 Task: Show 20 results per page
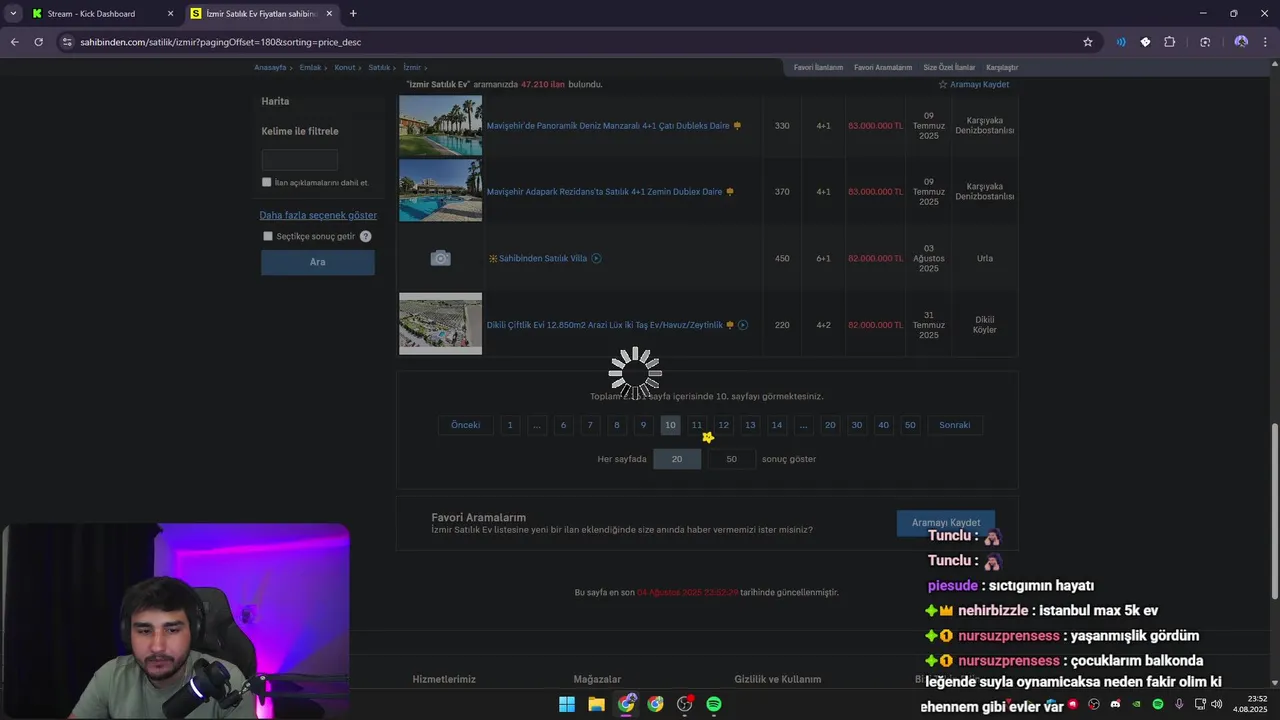click(677, 459)
